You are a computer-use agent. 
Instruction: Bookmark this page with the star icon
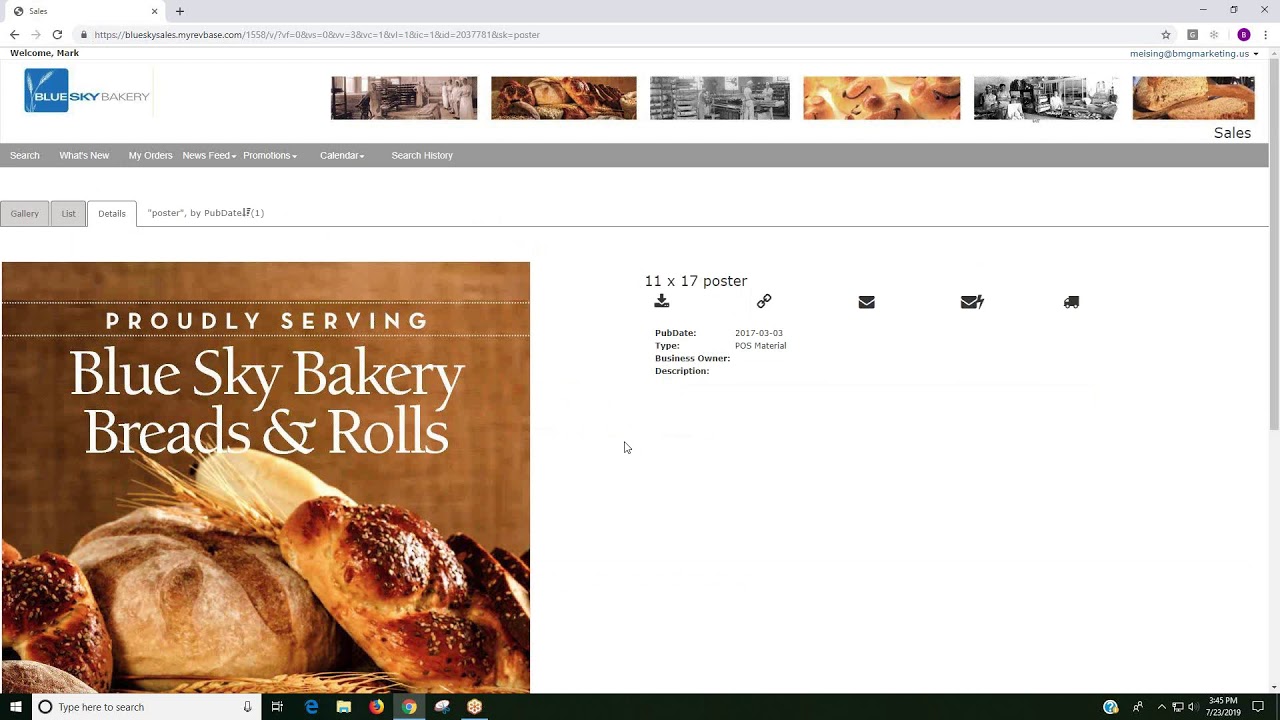coord(1166,34)
